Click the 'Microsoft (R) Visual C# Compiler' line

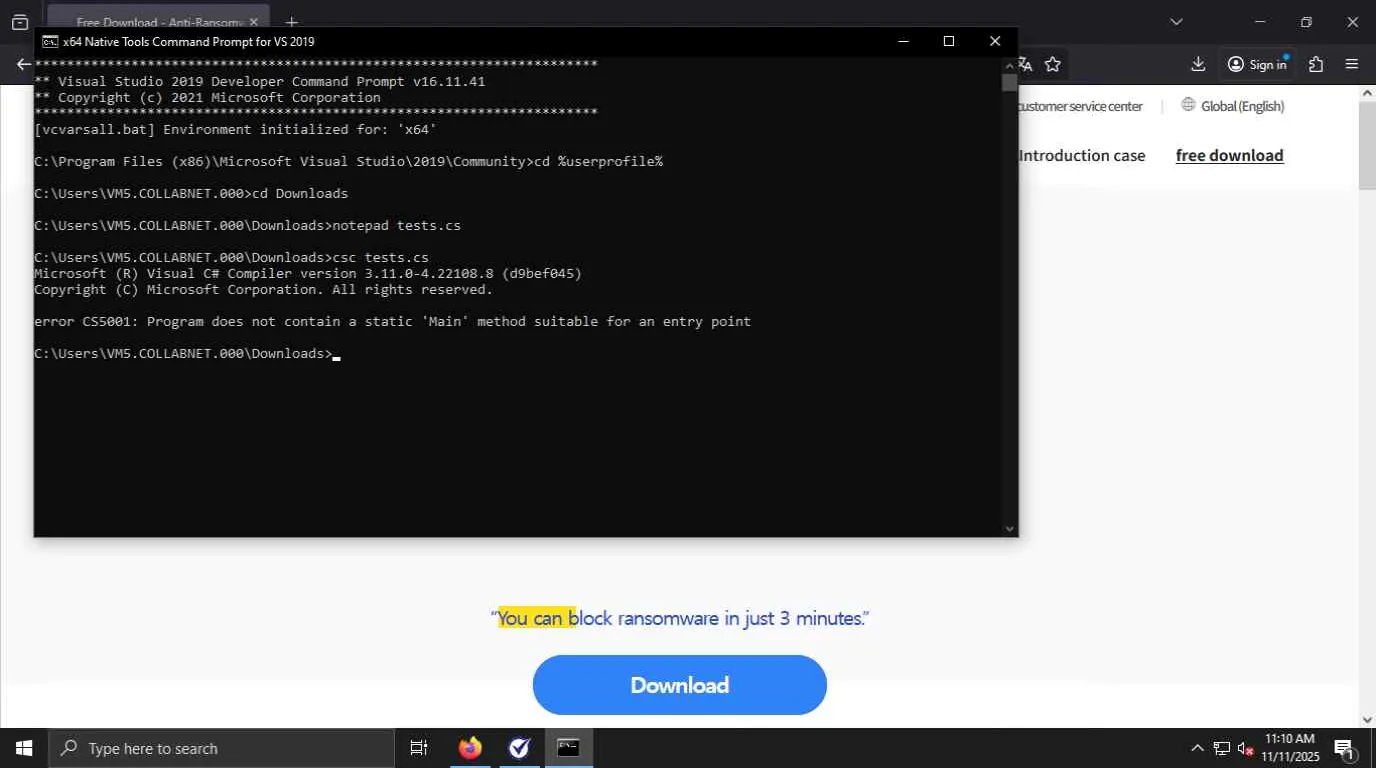[x=307, y=273]
